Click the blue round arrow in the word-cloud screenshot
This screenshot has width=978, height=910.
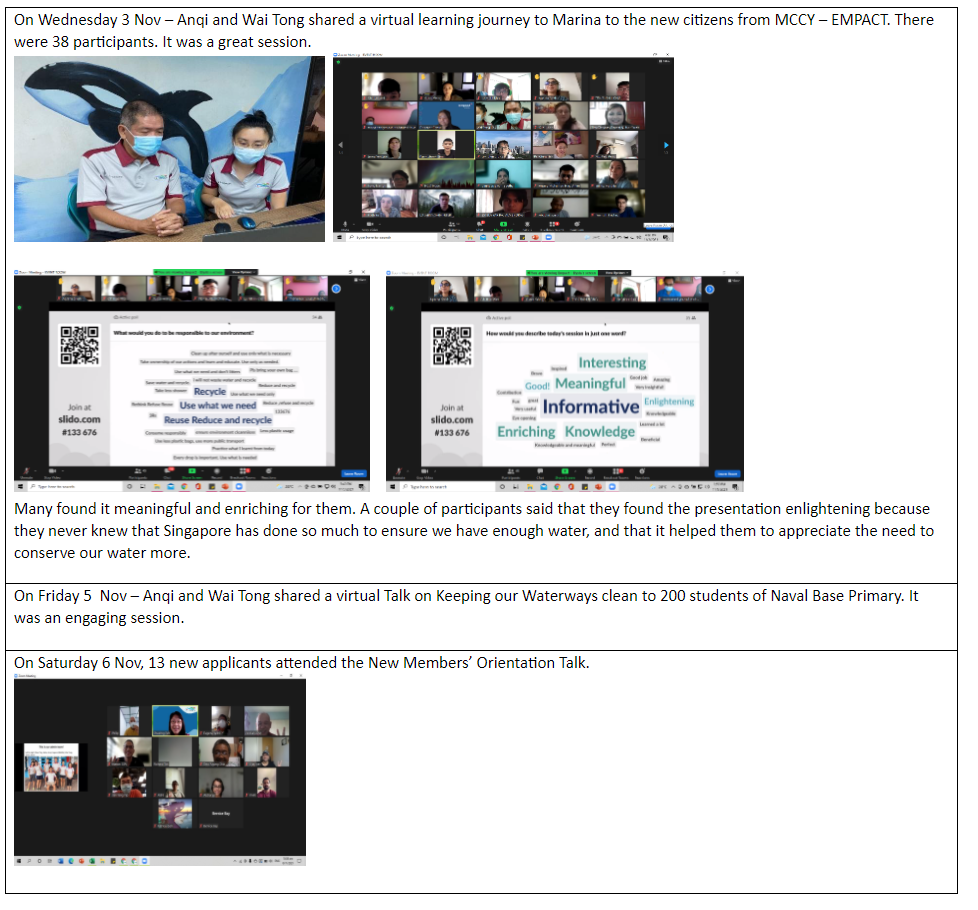tap(710, 289)
